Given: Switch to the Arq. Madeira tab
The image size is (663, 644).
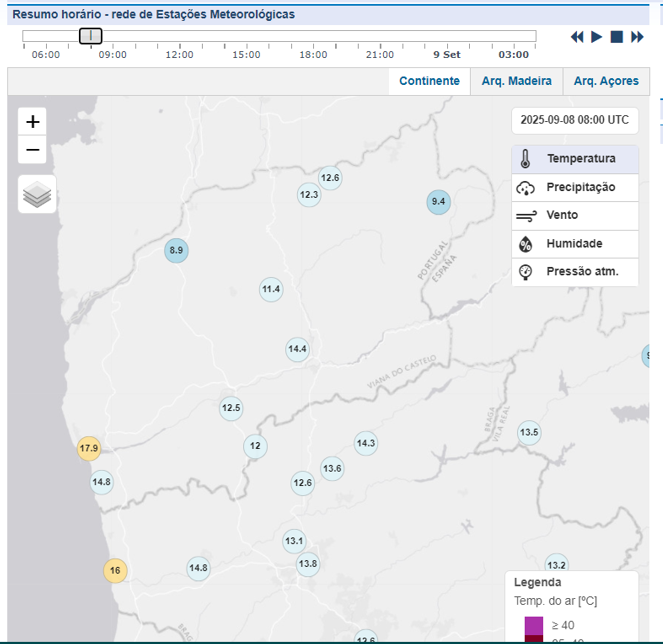Looking at the screenshot, I should [x=516, y=81].
